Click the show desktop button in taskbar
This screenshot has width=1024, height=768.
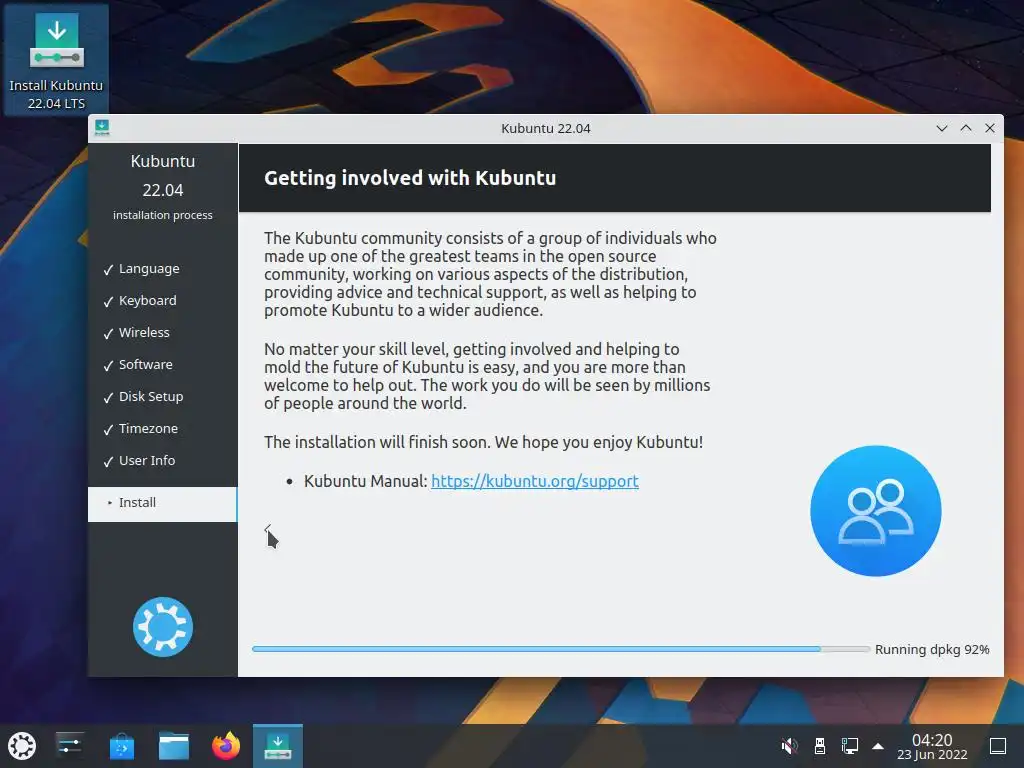click(x=998, y=746)
